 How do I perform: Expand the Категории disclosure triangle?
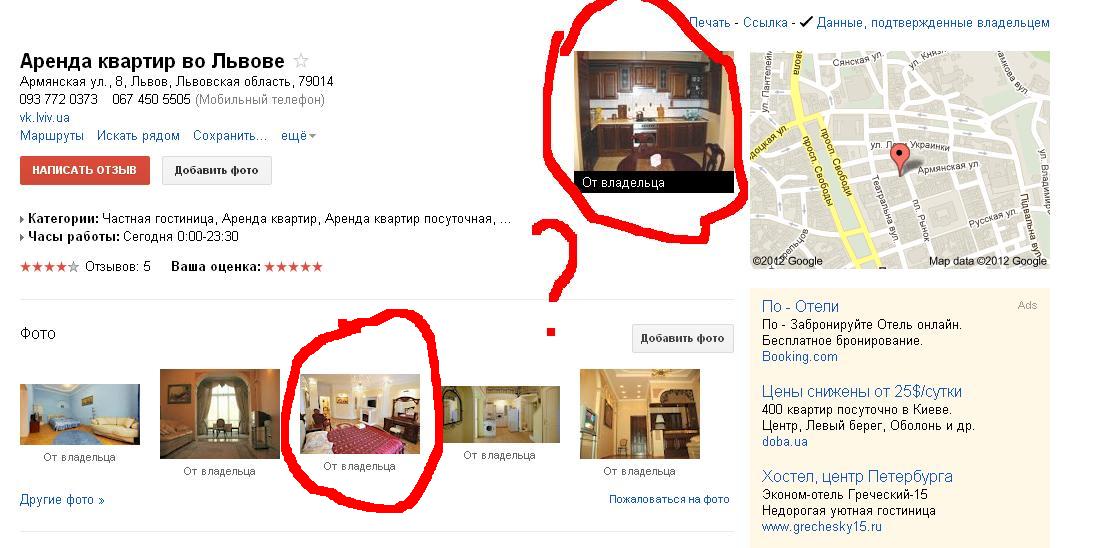click(23, 219)
